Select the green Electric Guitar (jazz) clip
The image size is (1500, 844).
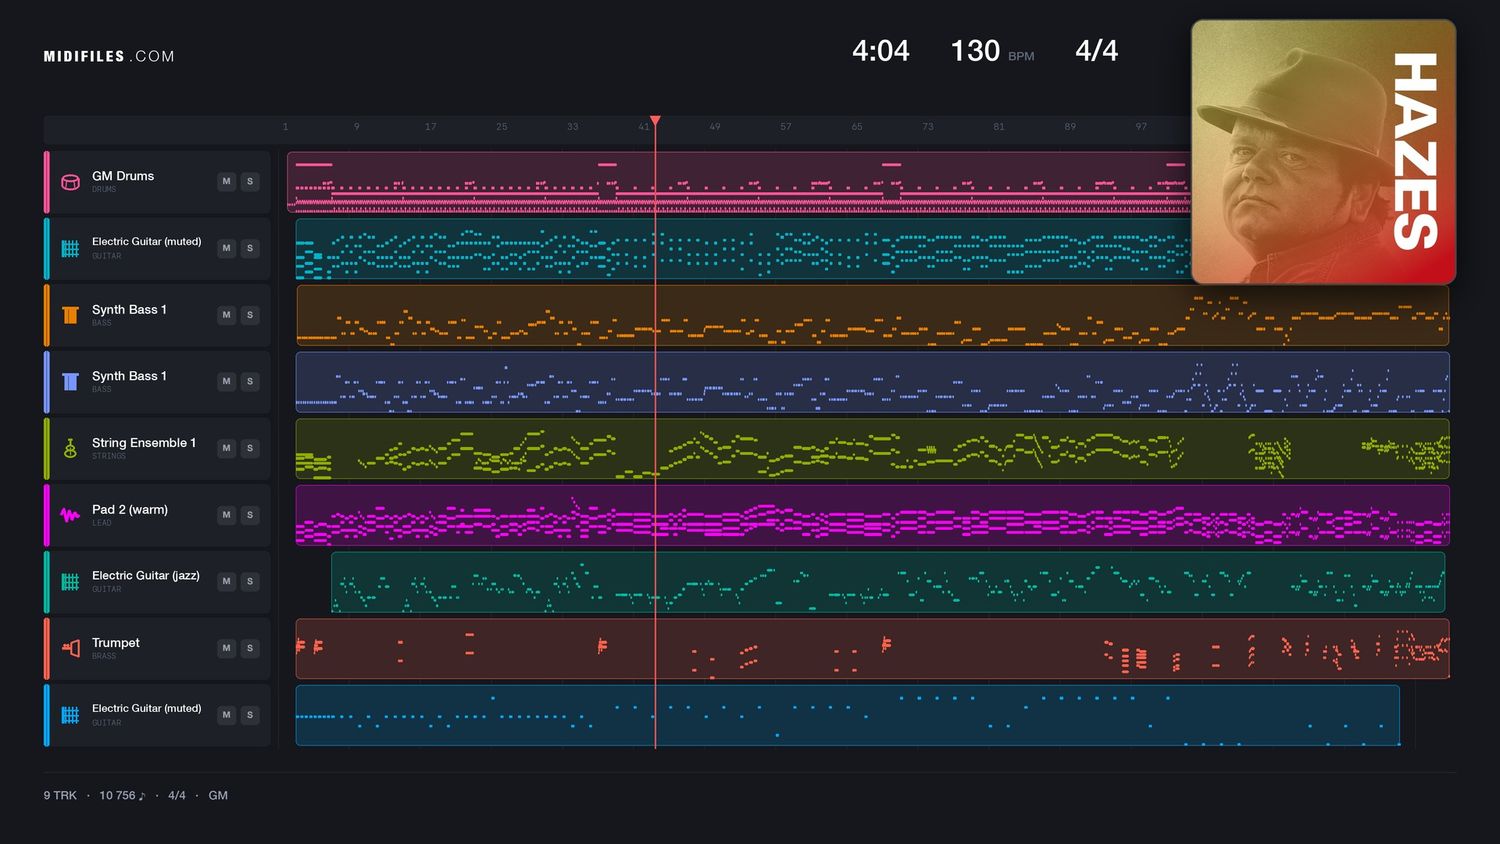888,582
